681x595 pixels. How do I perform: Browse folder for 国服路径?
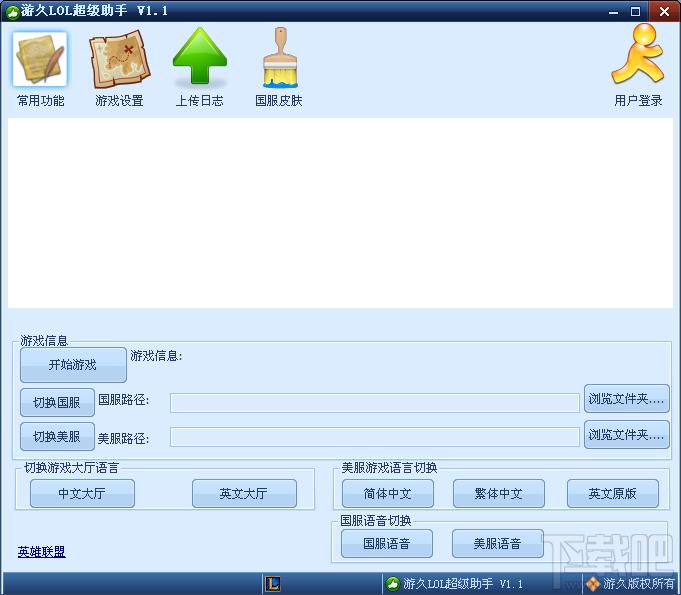(x=626, y=399)
